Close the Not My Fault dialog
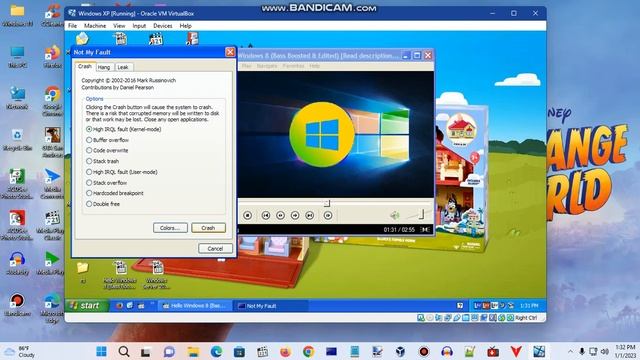The image size is (640, 360). click(x=230, y=52)
